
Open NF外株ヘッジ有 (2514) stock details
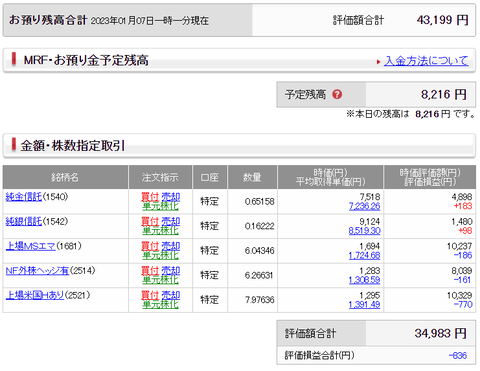37,270
